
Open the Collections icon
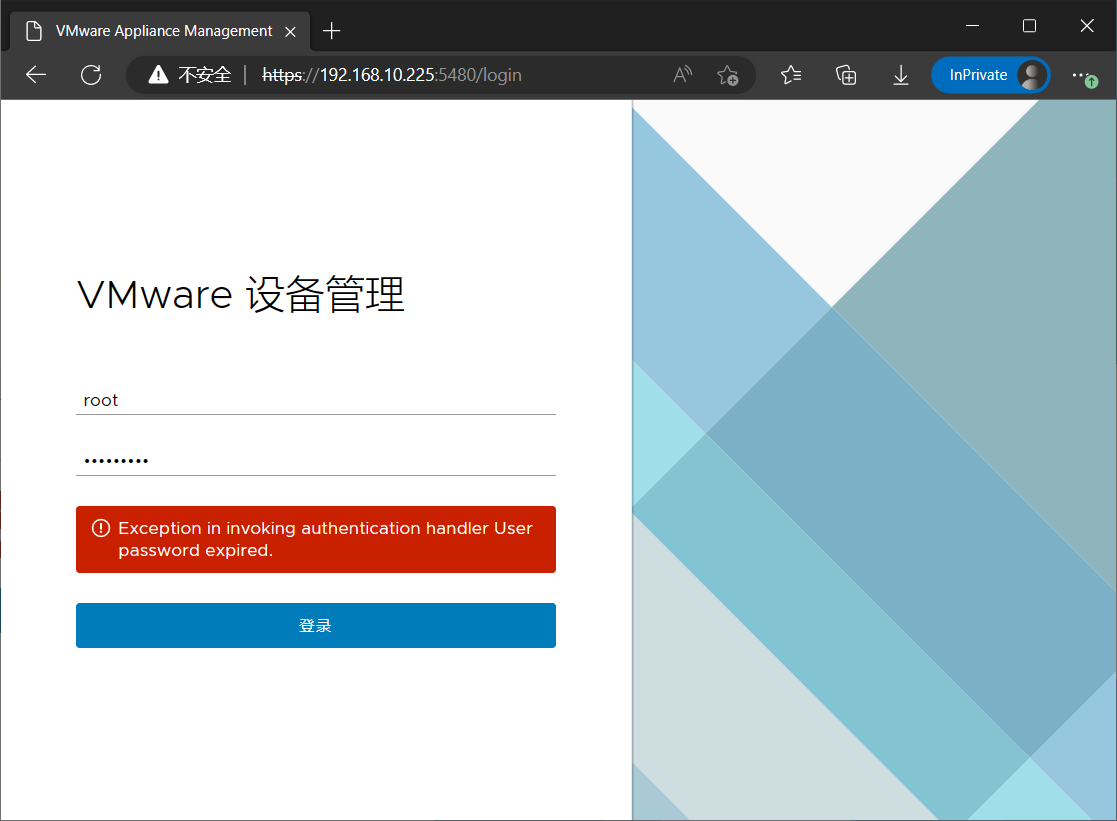(x=846, y=75)
